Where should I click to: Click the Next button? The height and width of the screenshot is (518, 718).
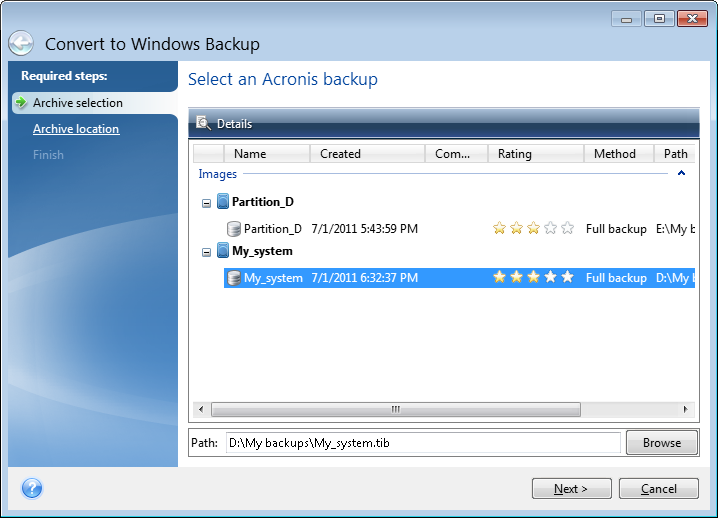pyautogui.click(x=571, y=489)
